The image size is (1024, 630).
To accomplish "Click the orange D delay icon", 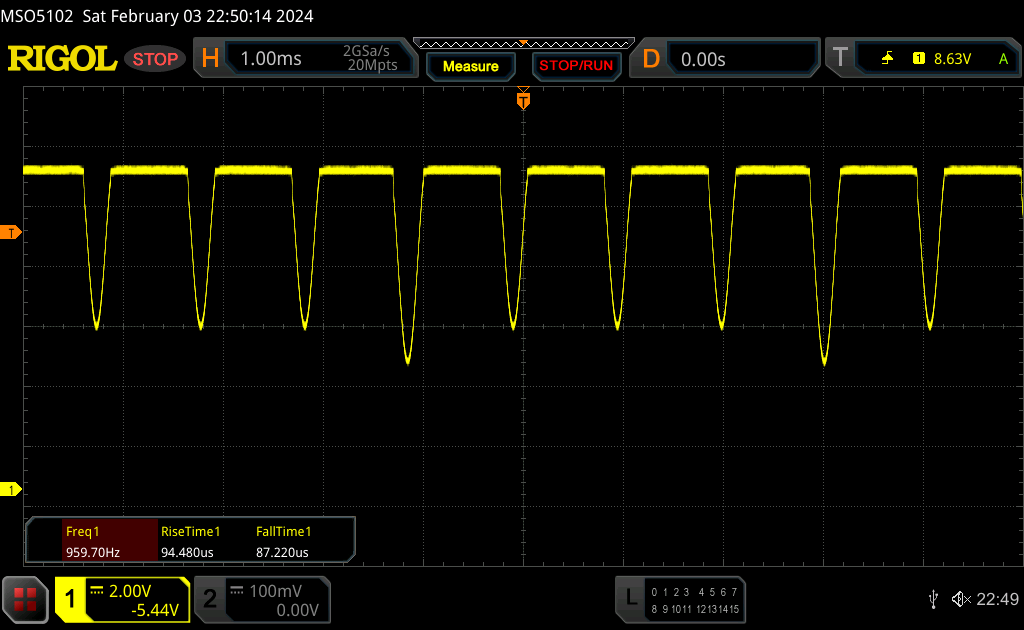I will [651, 59].
